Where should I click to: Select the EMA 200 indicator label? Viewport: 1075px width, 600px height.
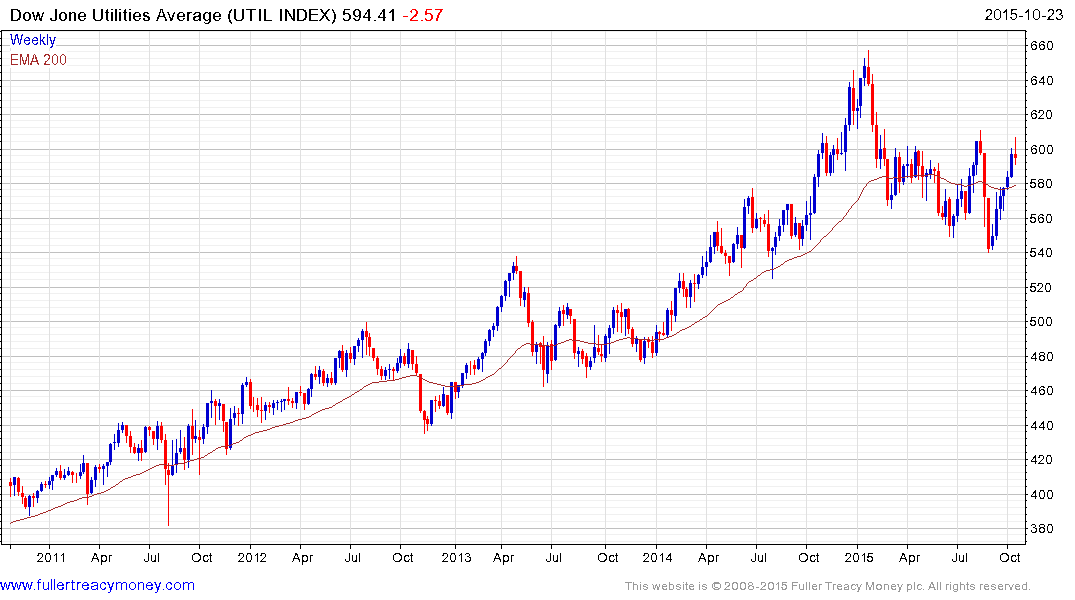pos(38,60)
